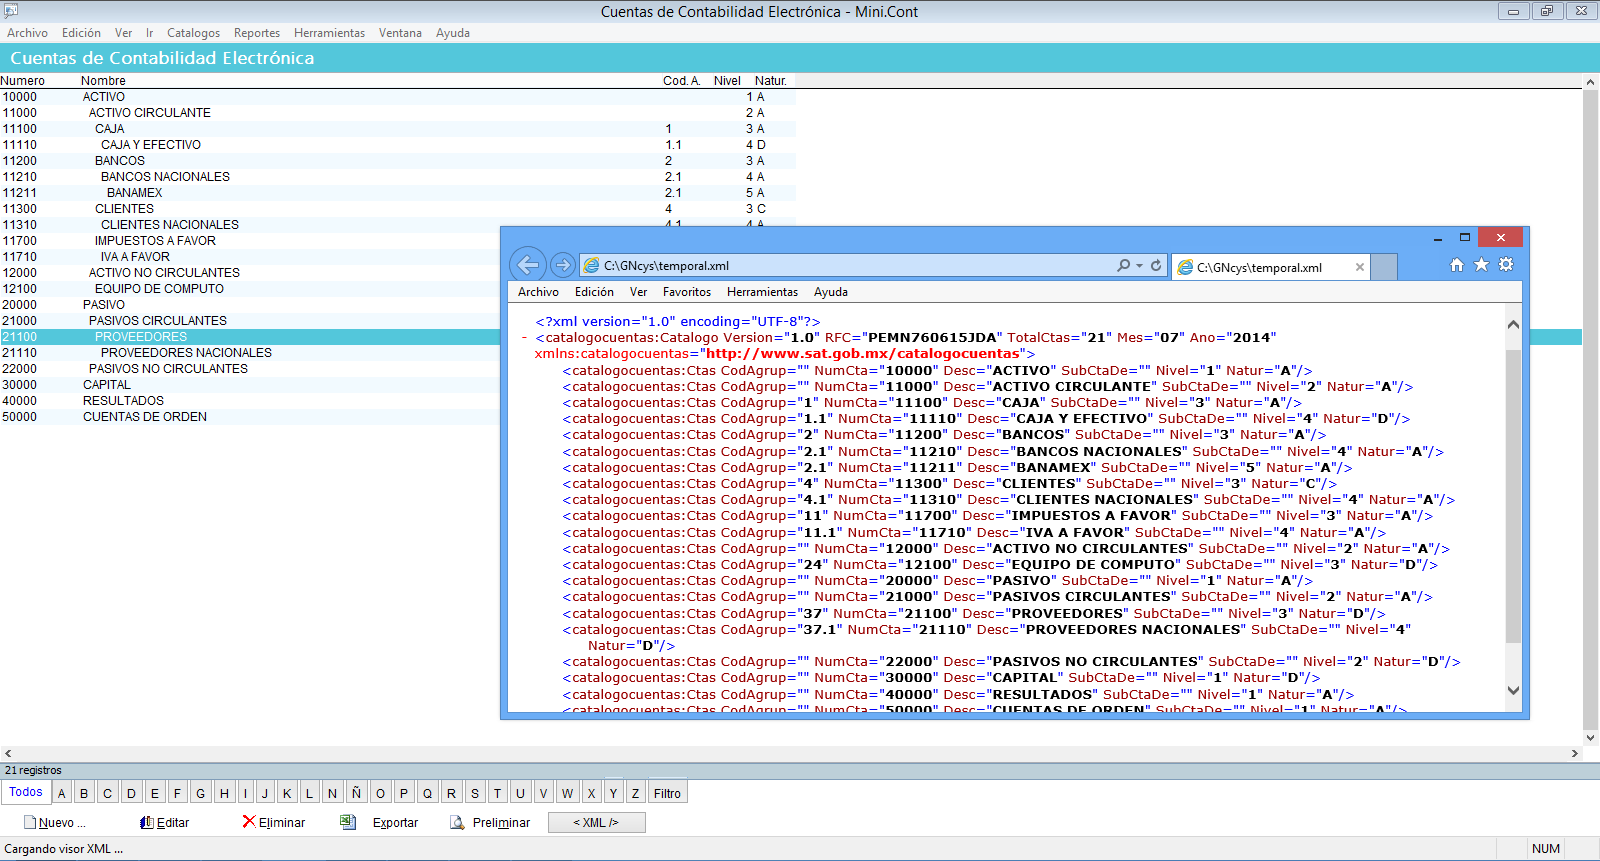Click the Nombre column header
Viewport: 1600px width, 861px height.
[x=103, y=81]
